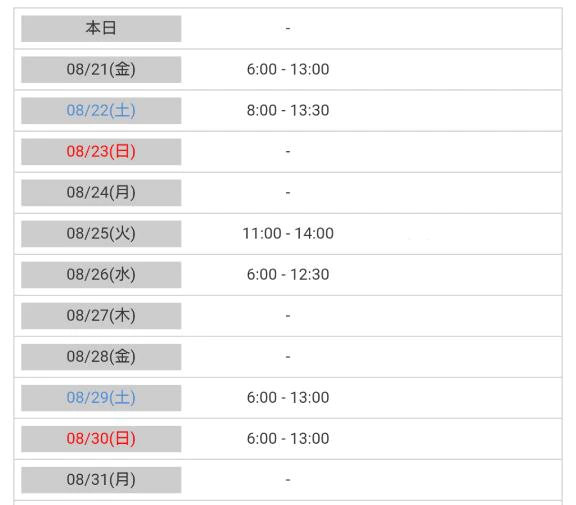Image resolution: width=576 pixels, height=505 pixels.
Task: Click the dash entry for 08/23
Action: click(x=288, y=151)
